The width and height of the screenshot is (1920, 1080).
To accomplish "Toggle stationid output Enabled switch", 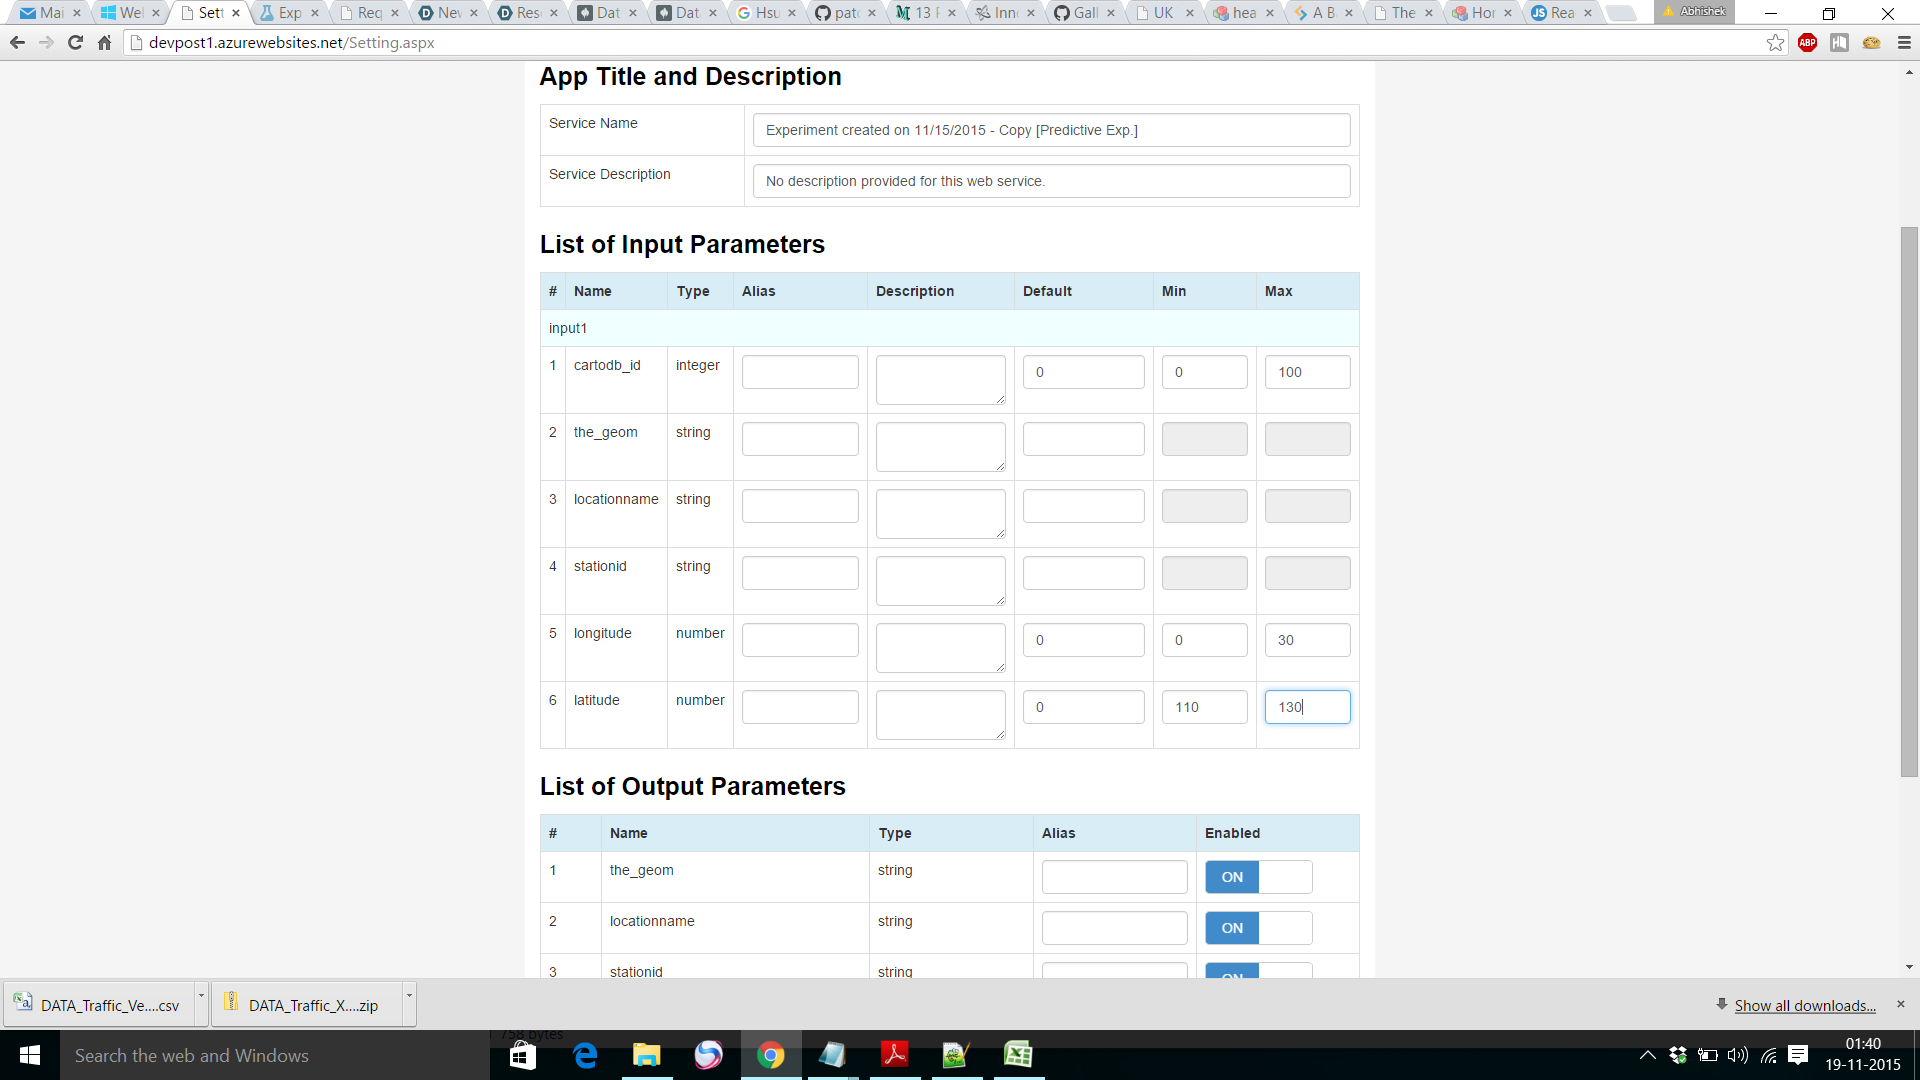I will pyautogui.click(x=1258, y=971).
